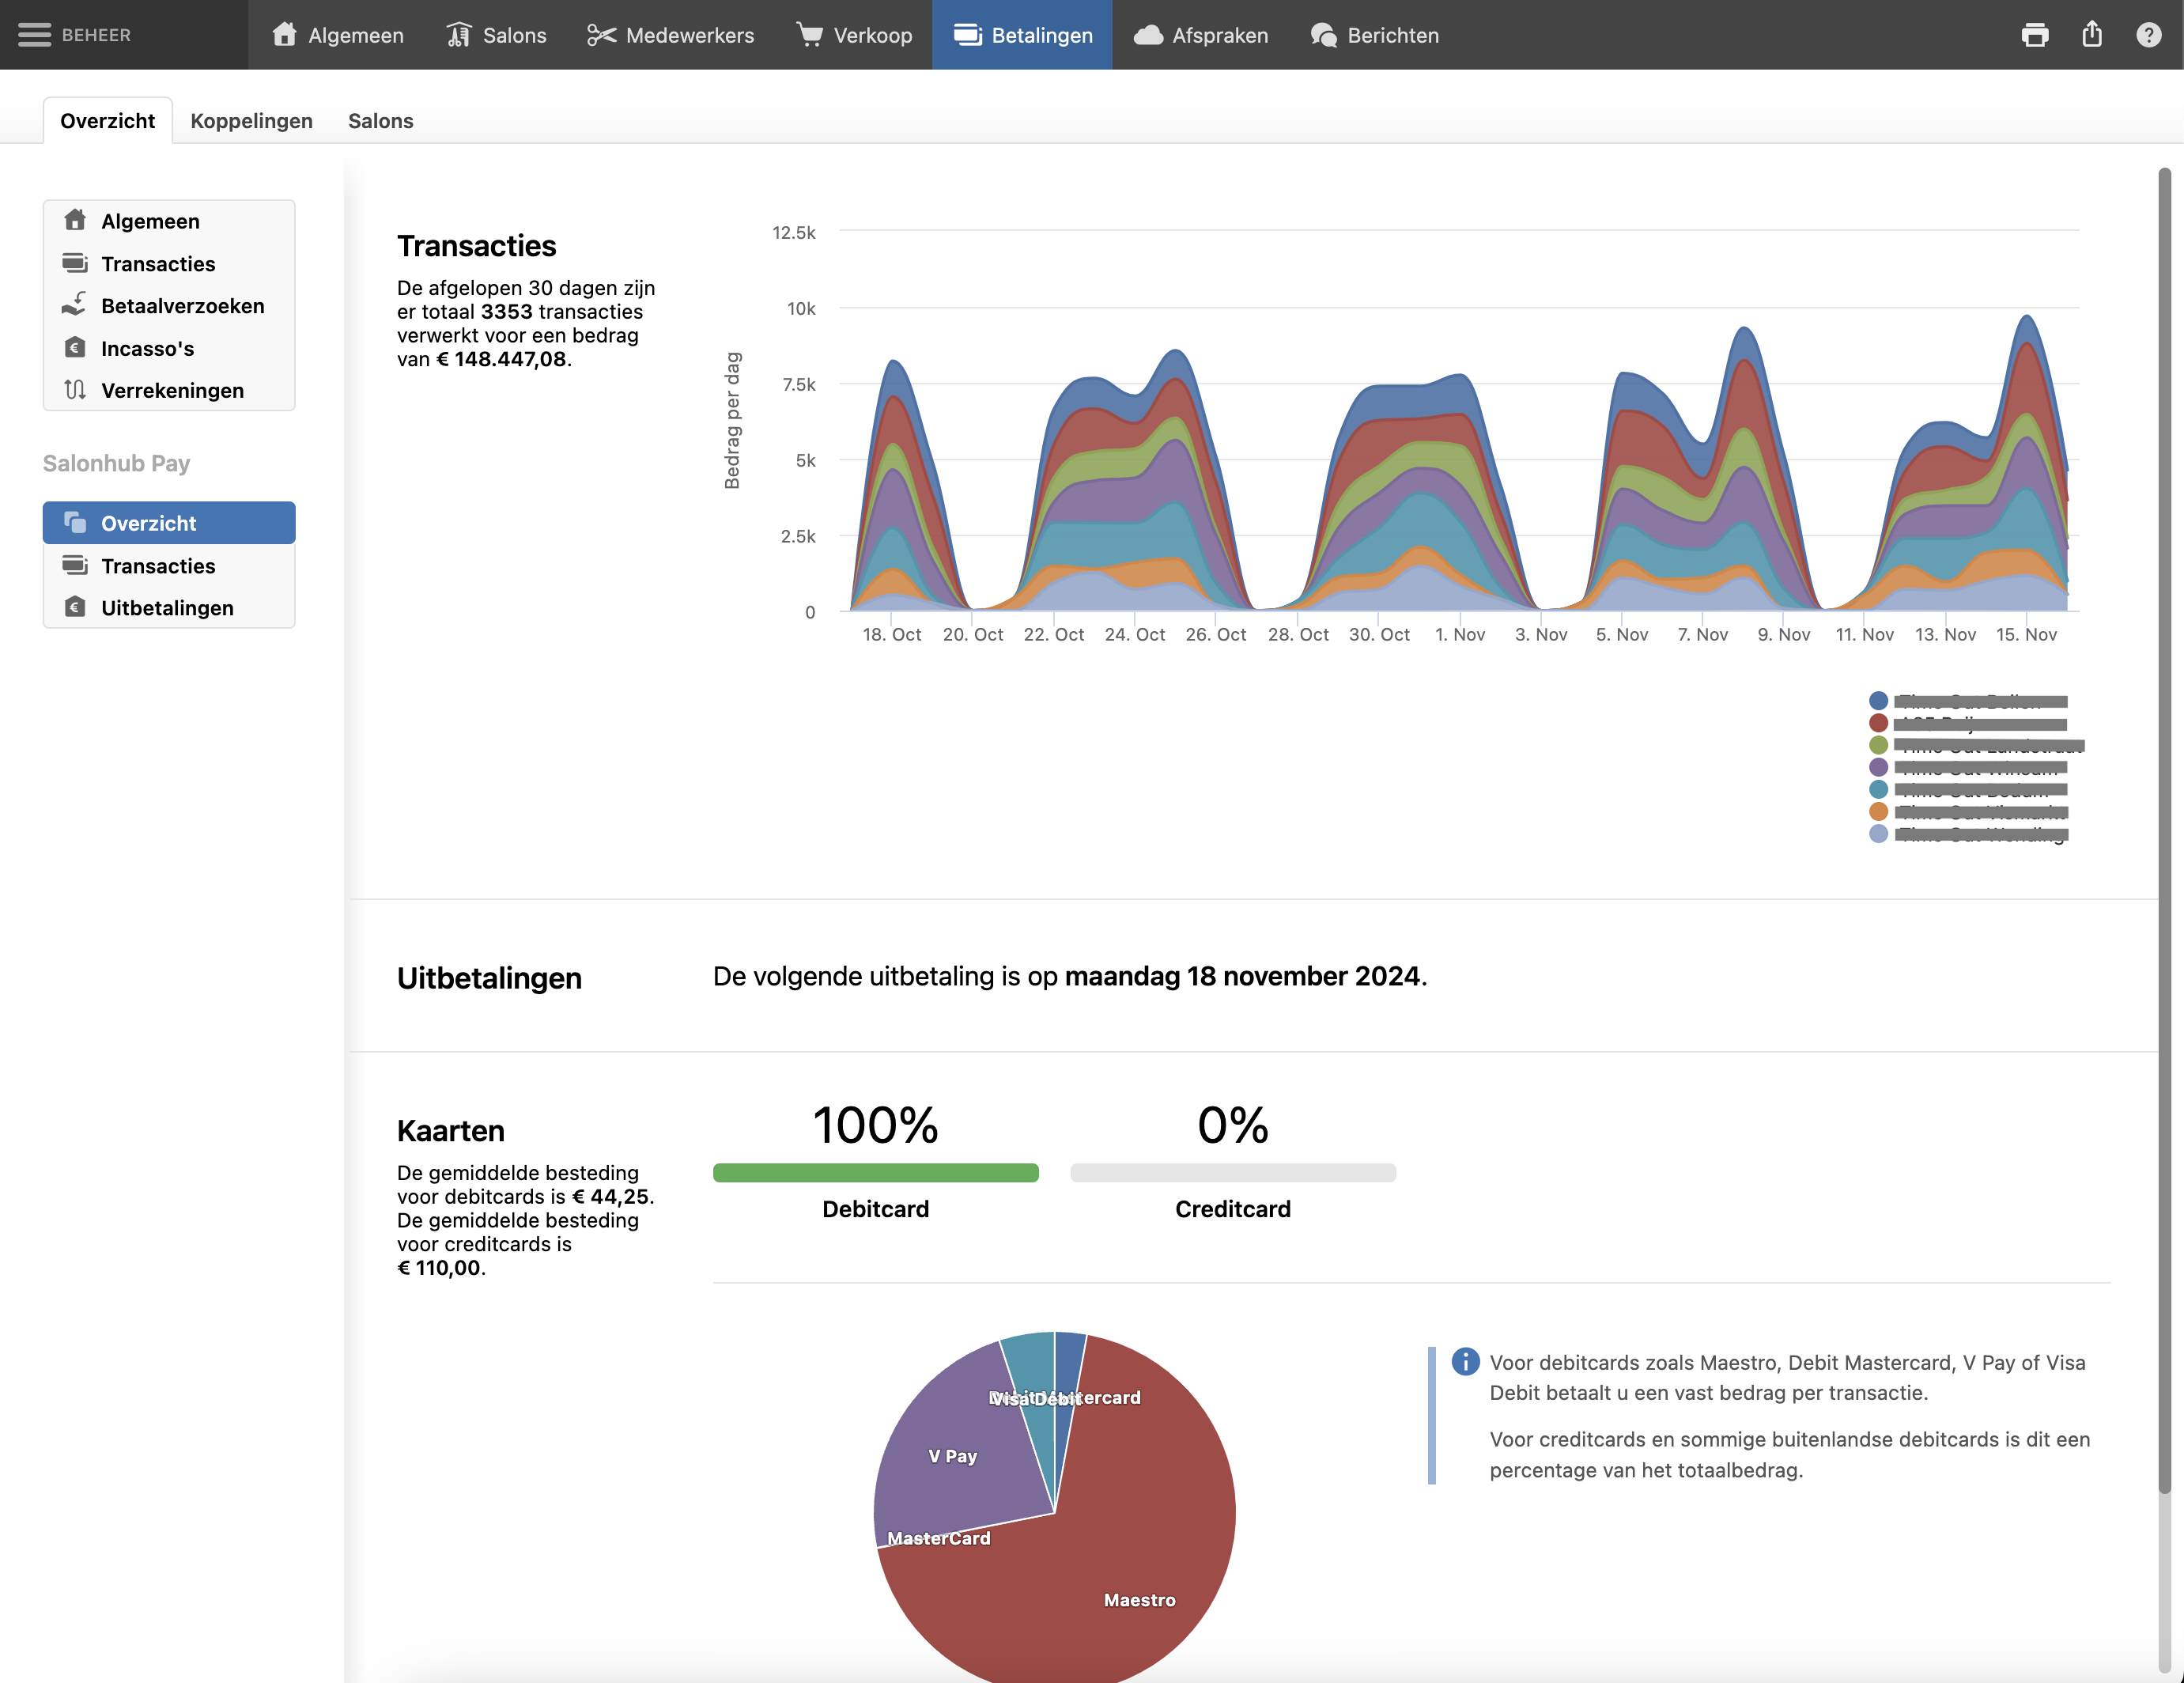This screenshot has height=1683, width=2184.
Task: Switch to the Koppelingen tab
Action: click(x=251, y=121)
